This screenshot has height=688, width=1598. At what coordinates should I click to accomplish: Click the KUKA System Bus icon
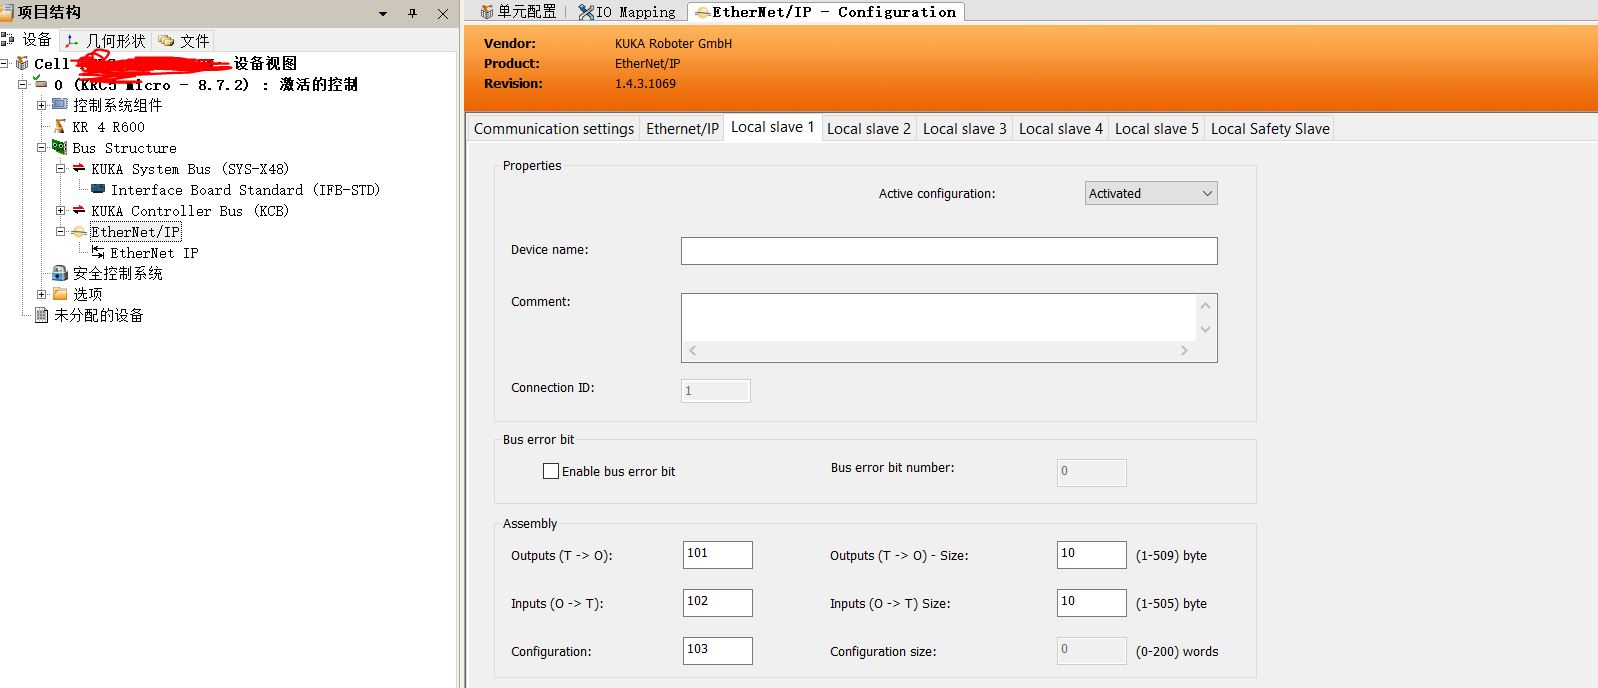pos(79,169)
